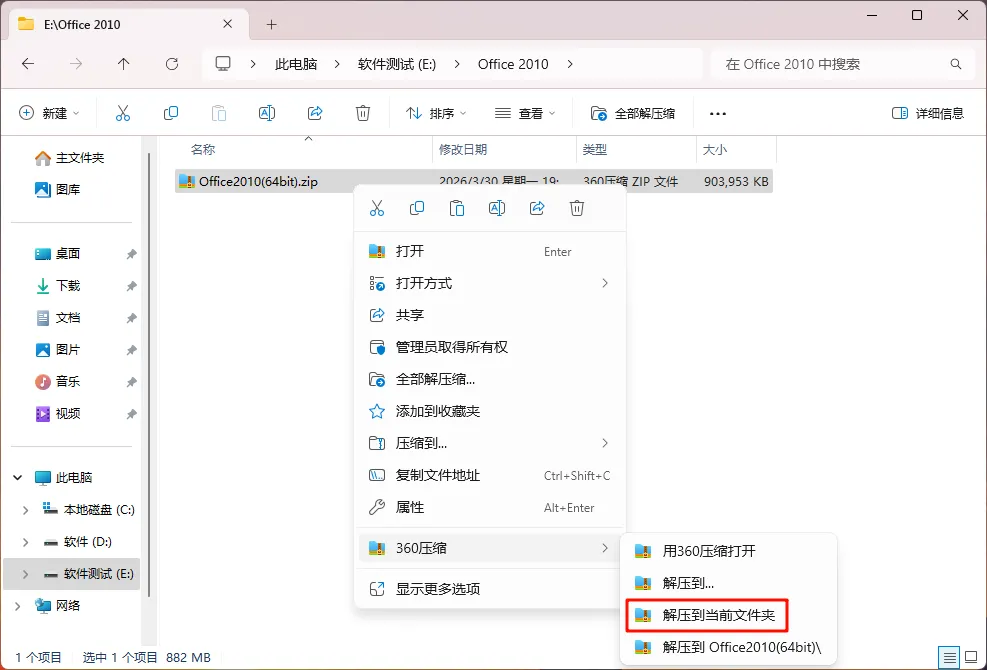
Task: Open 音乐 in the sidebar
Action: (x=58, y=382)
